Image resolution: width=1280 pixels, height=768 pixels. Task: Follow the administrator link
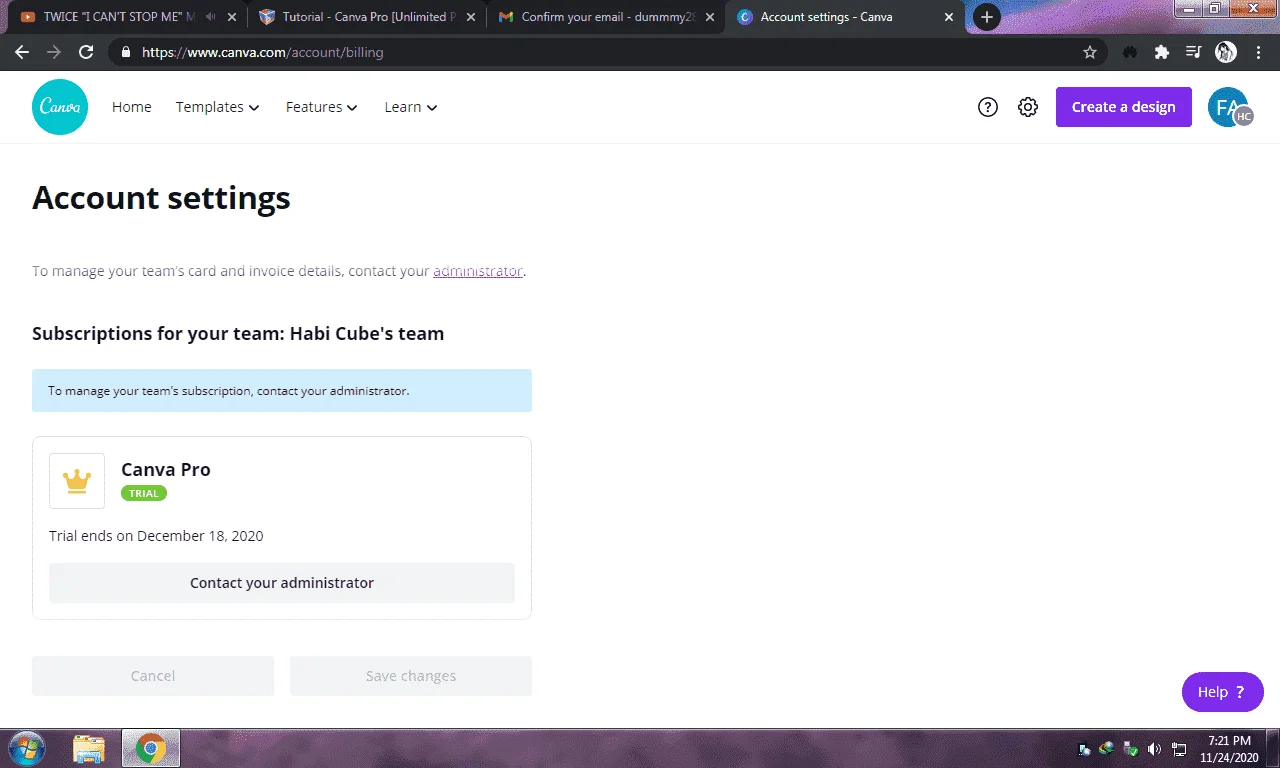[478, 271]
